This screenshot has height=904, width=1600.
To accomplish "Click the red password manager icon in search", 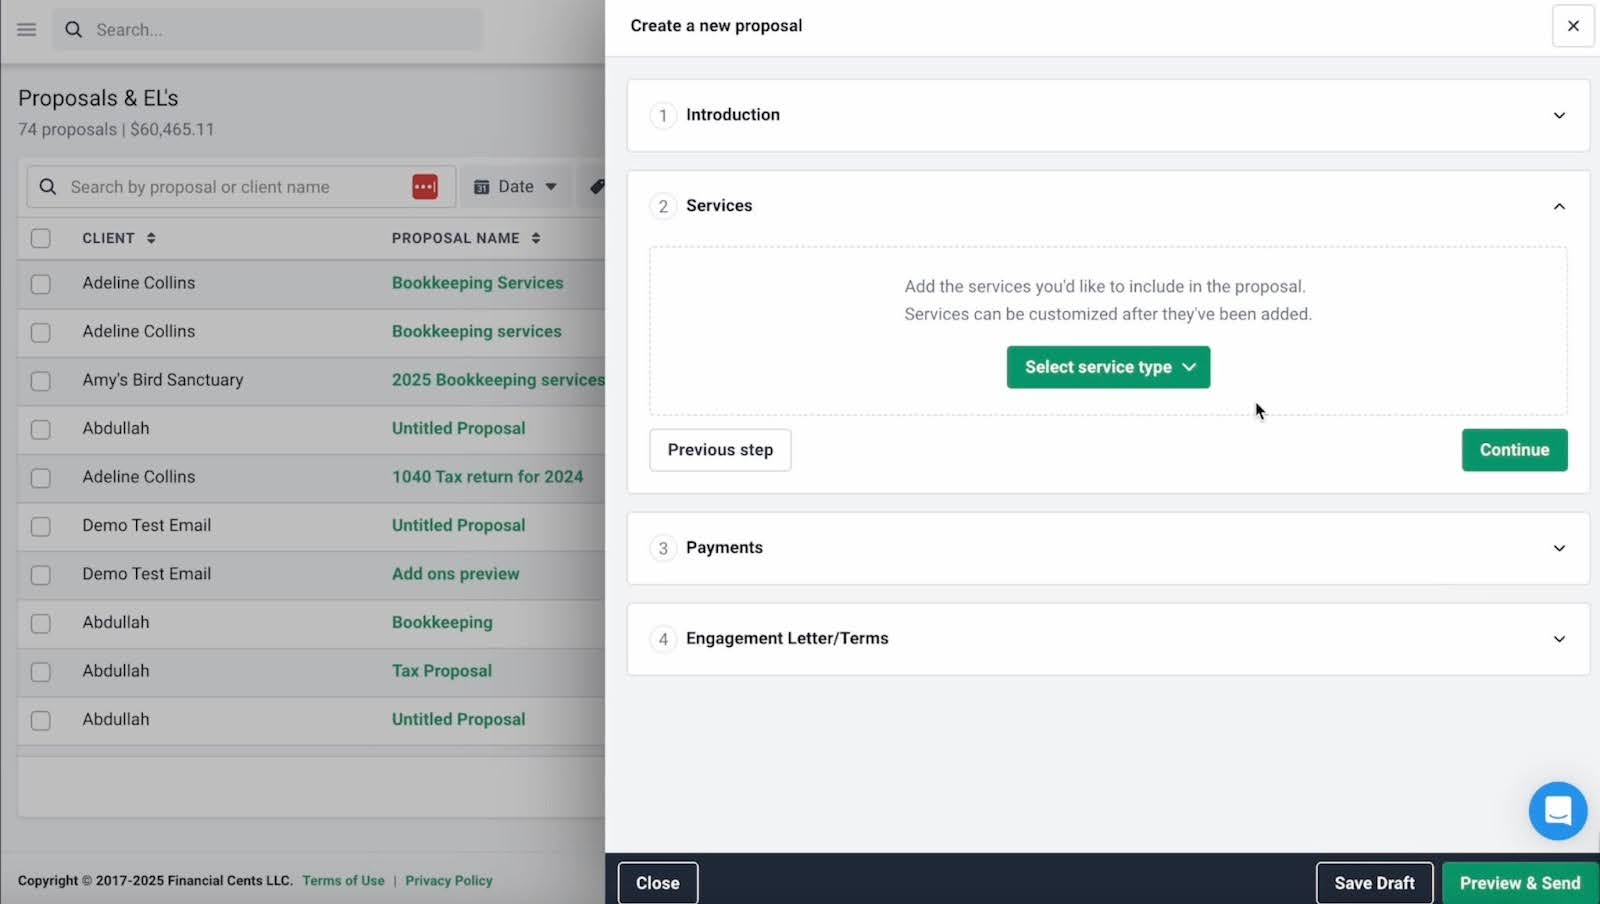I will pos(425,187).
